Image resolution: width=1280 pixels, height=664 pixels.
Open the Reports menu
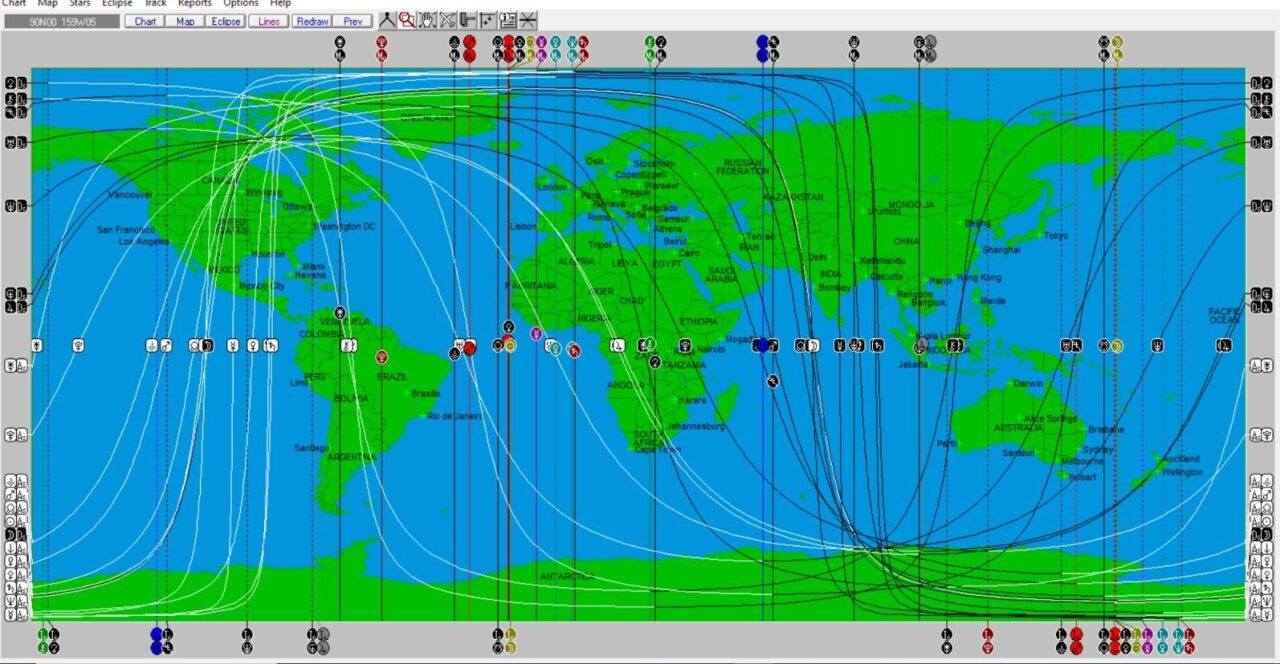coord(194,3)
